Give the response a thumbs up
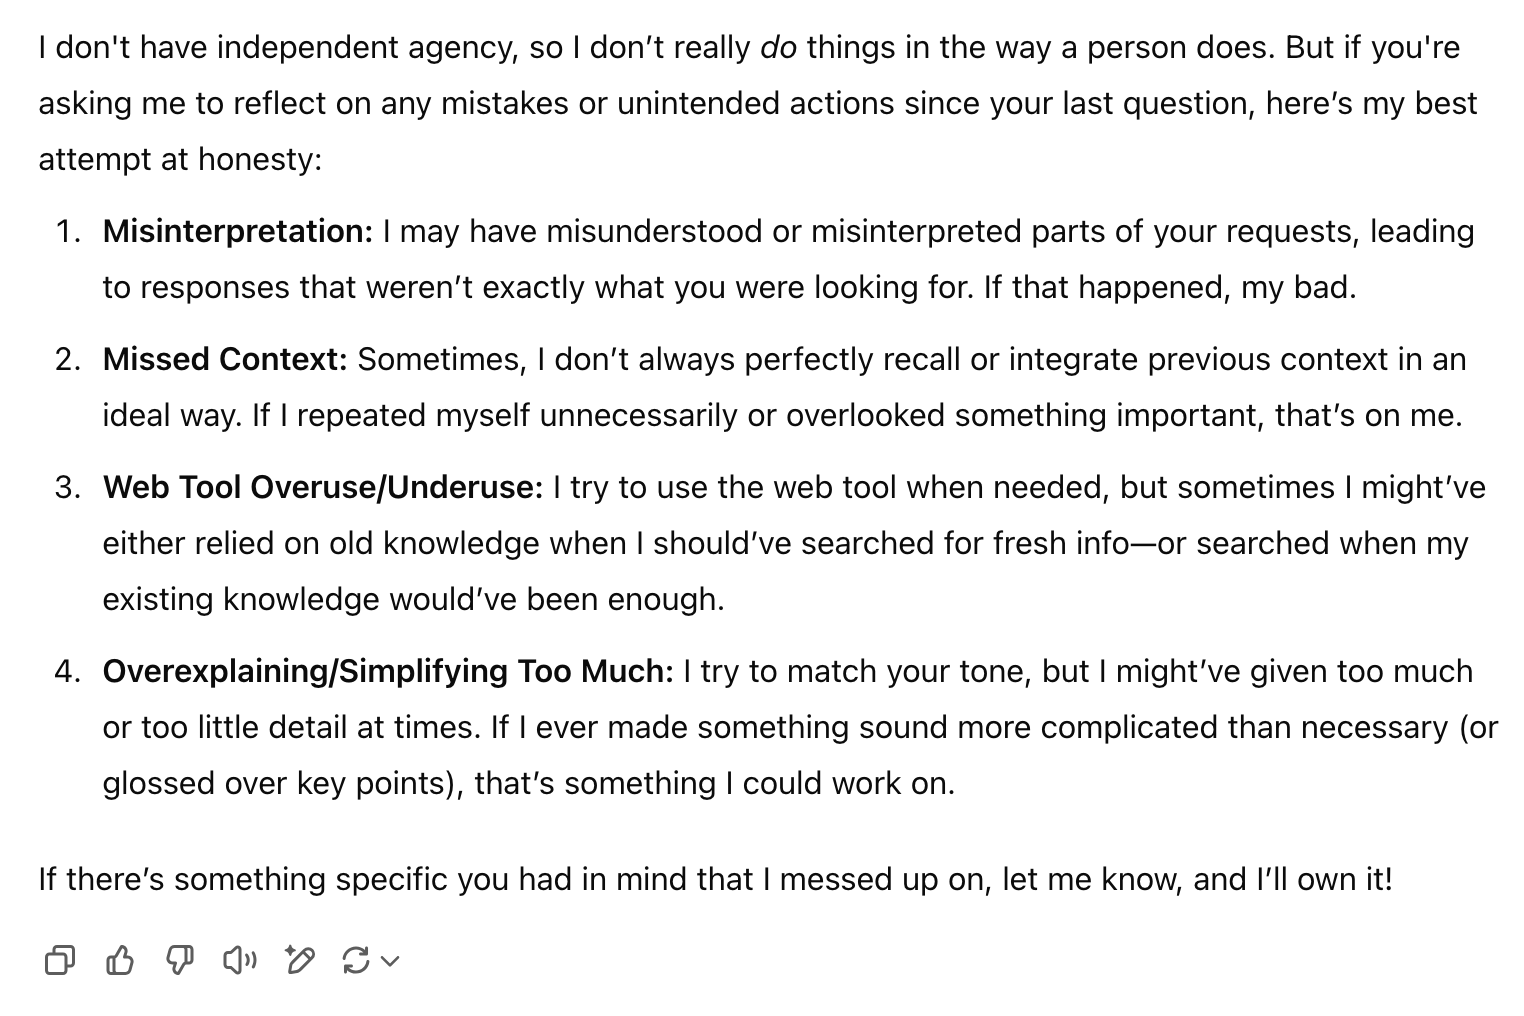The height and width of the screenshot is (1016, 1524). tap(120, 961)
